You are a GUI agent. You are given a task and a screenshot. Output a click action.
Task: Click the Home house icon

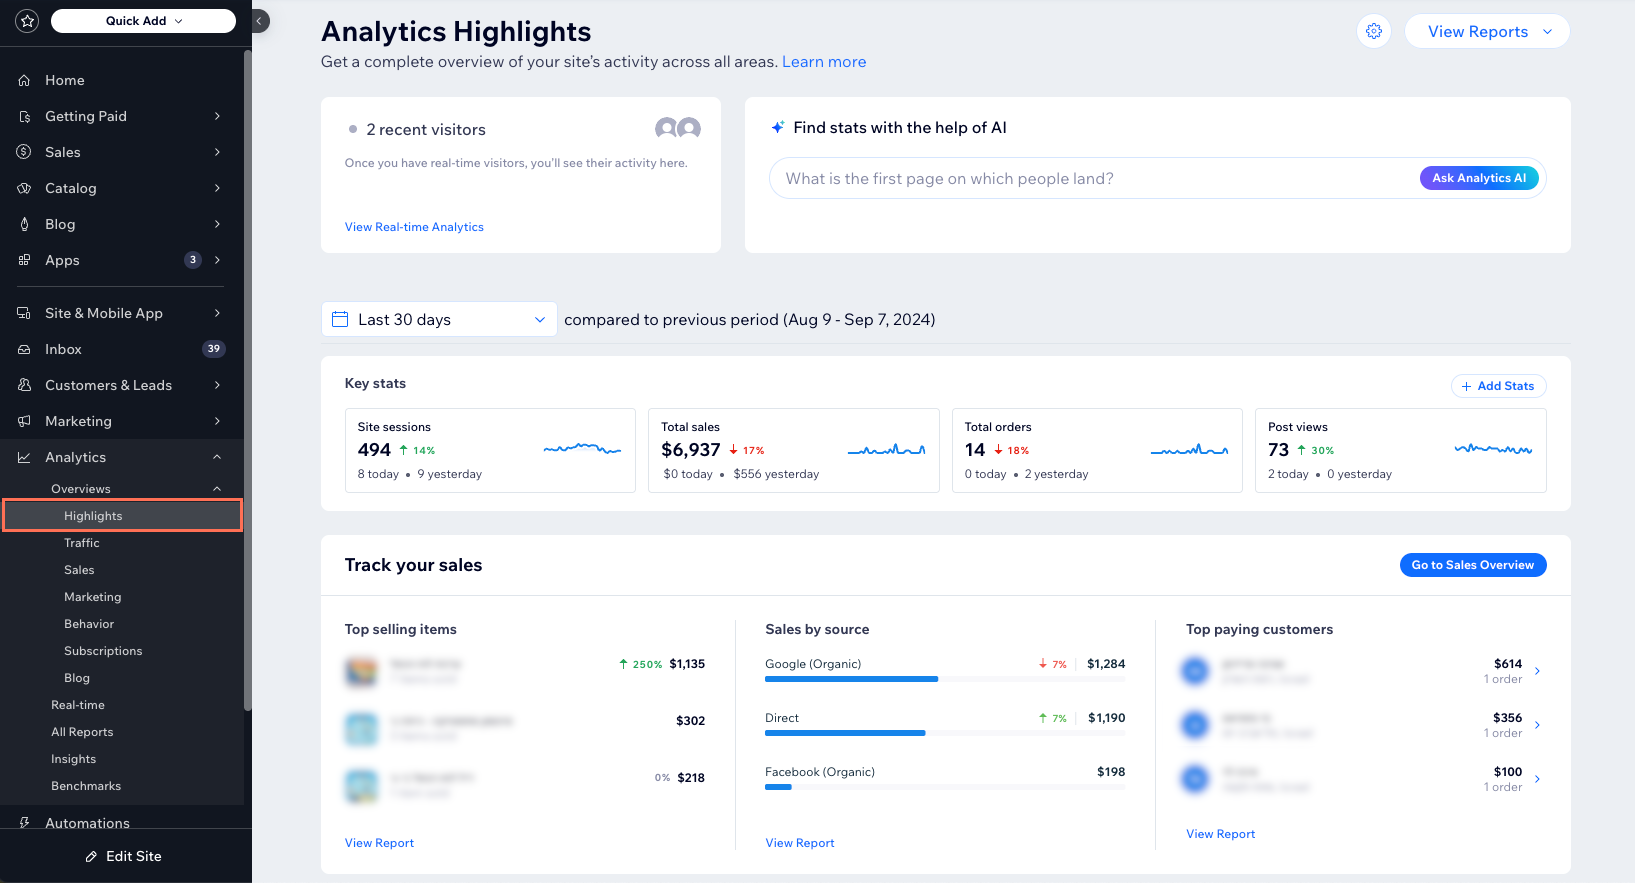(24, 80)
